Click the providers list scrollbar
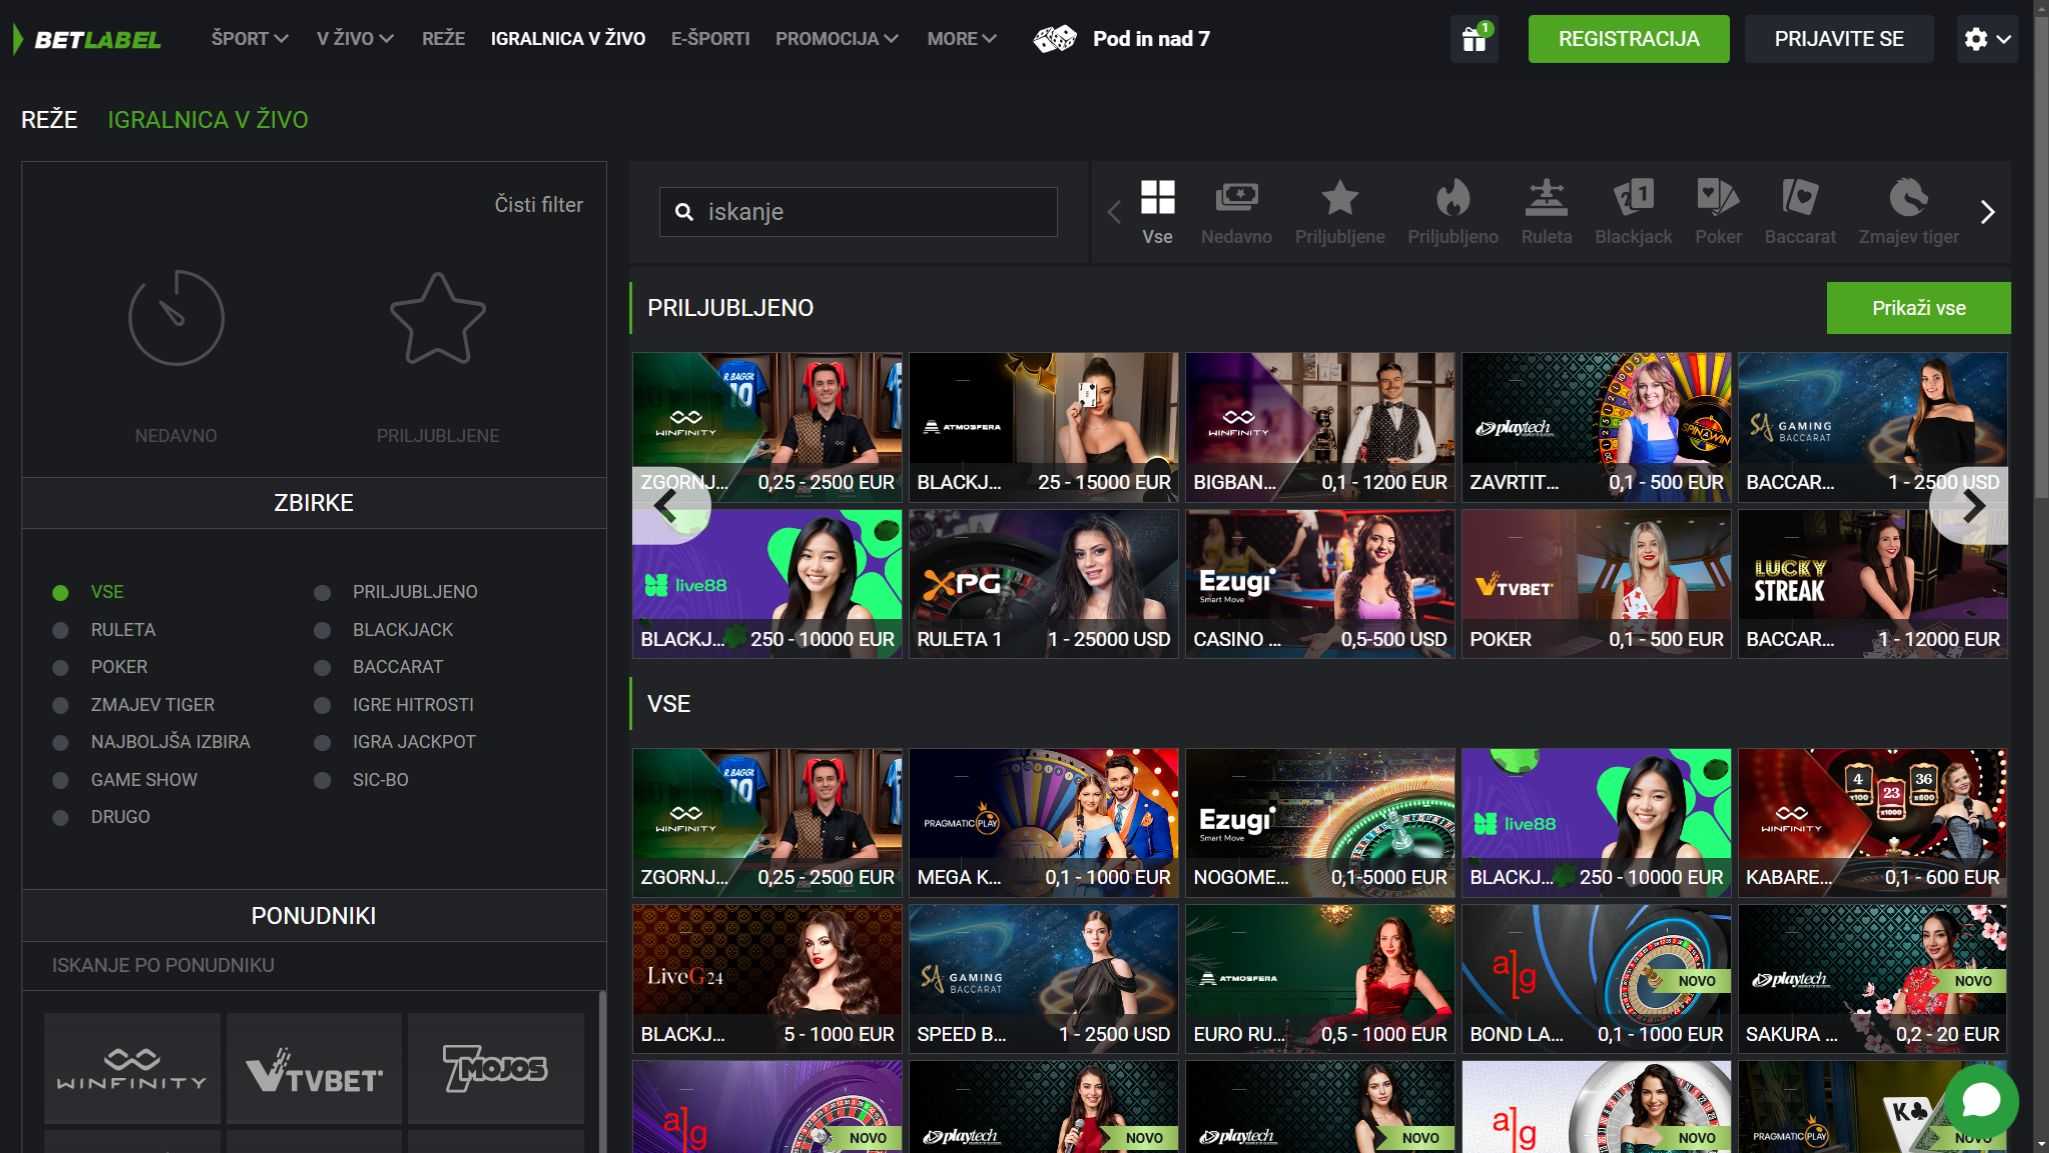This screenshot has width=2049, height=1153. 602,1070
